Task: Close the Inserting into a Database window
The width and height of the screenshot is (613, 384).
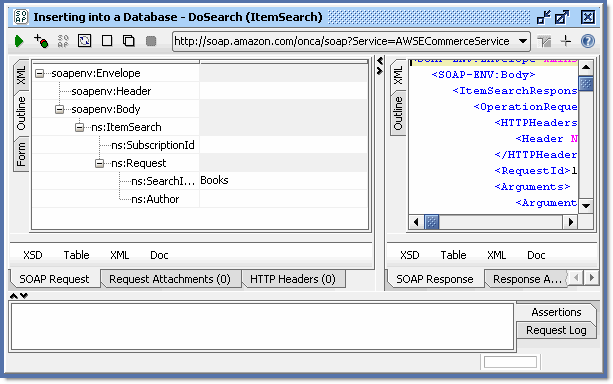Action: [x=588, y=17]
